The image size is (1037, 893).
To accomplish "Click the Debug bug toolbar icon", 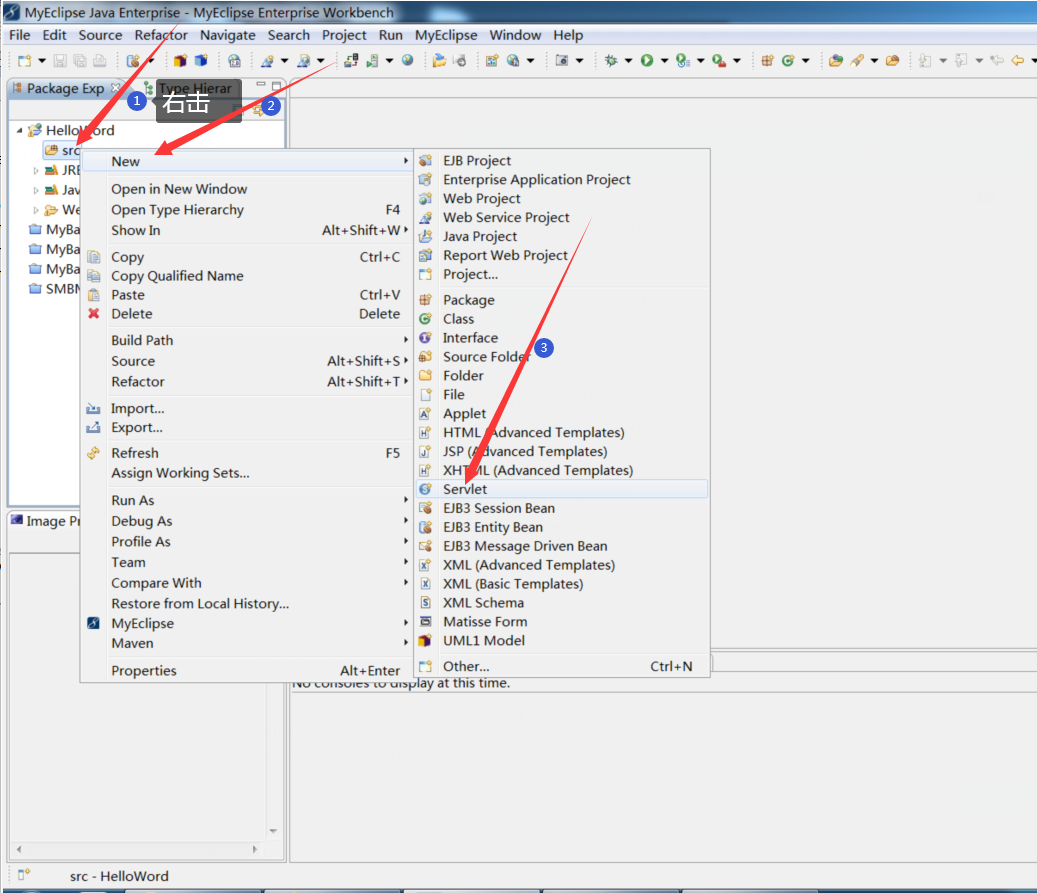I will (611, 61).
